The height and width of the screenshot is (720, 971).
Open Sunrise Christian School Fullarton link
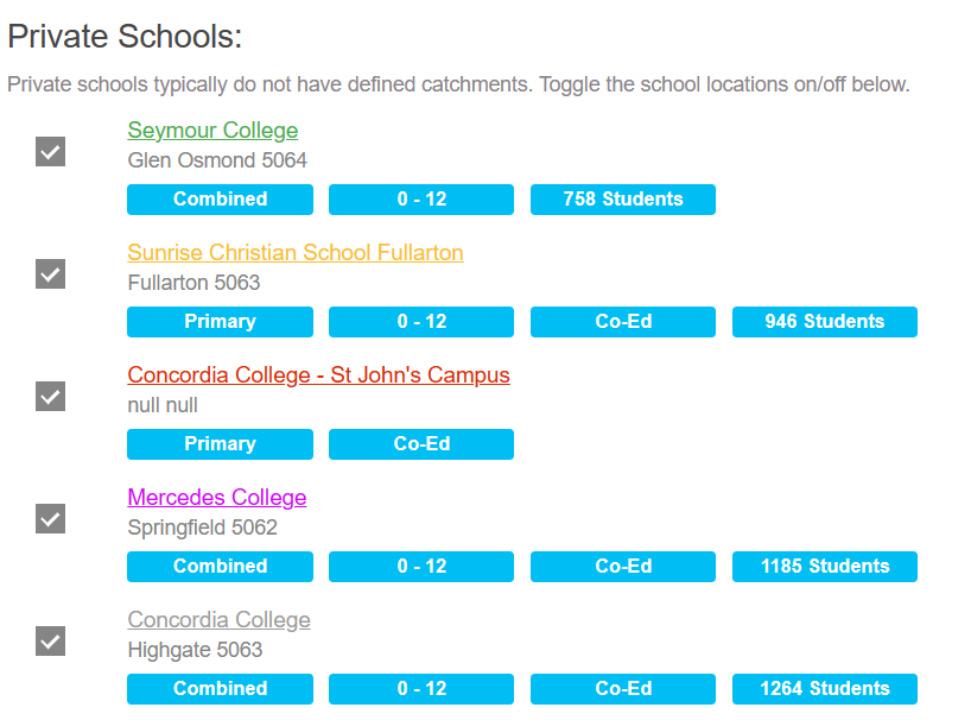[x=295, y=253]
